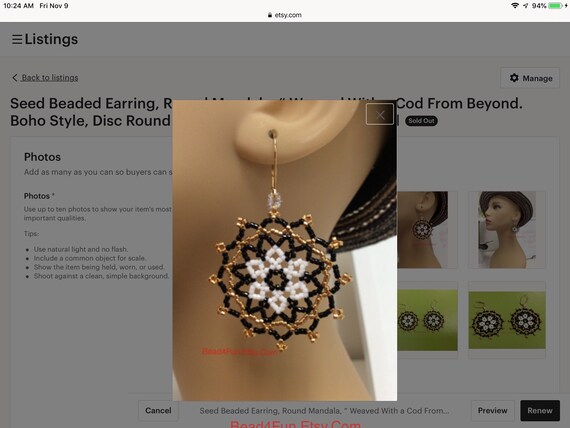The height and width of the screenshot is (428, 570).
Task: Tap the battery indicator in status bar
Action: click(x=555, y=5)
